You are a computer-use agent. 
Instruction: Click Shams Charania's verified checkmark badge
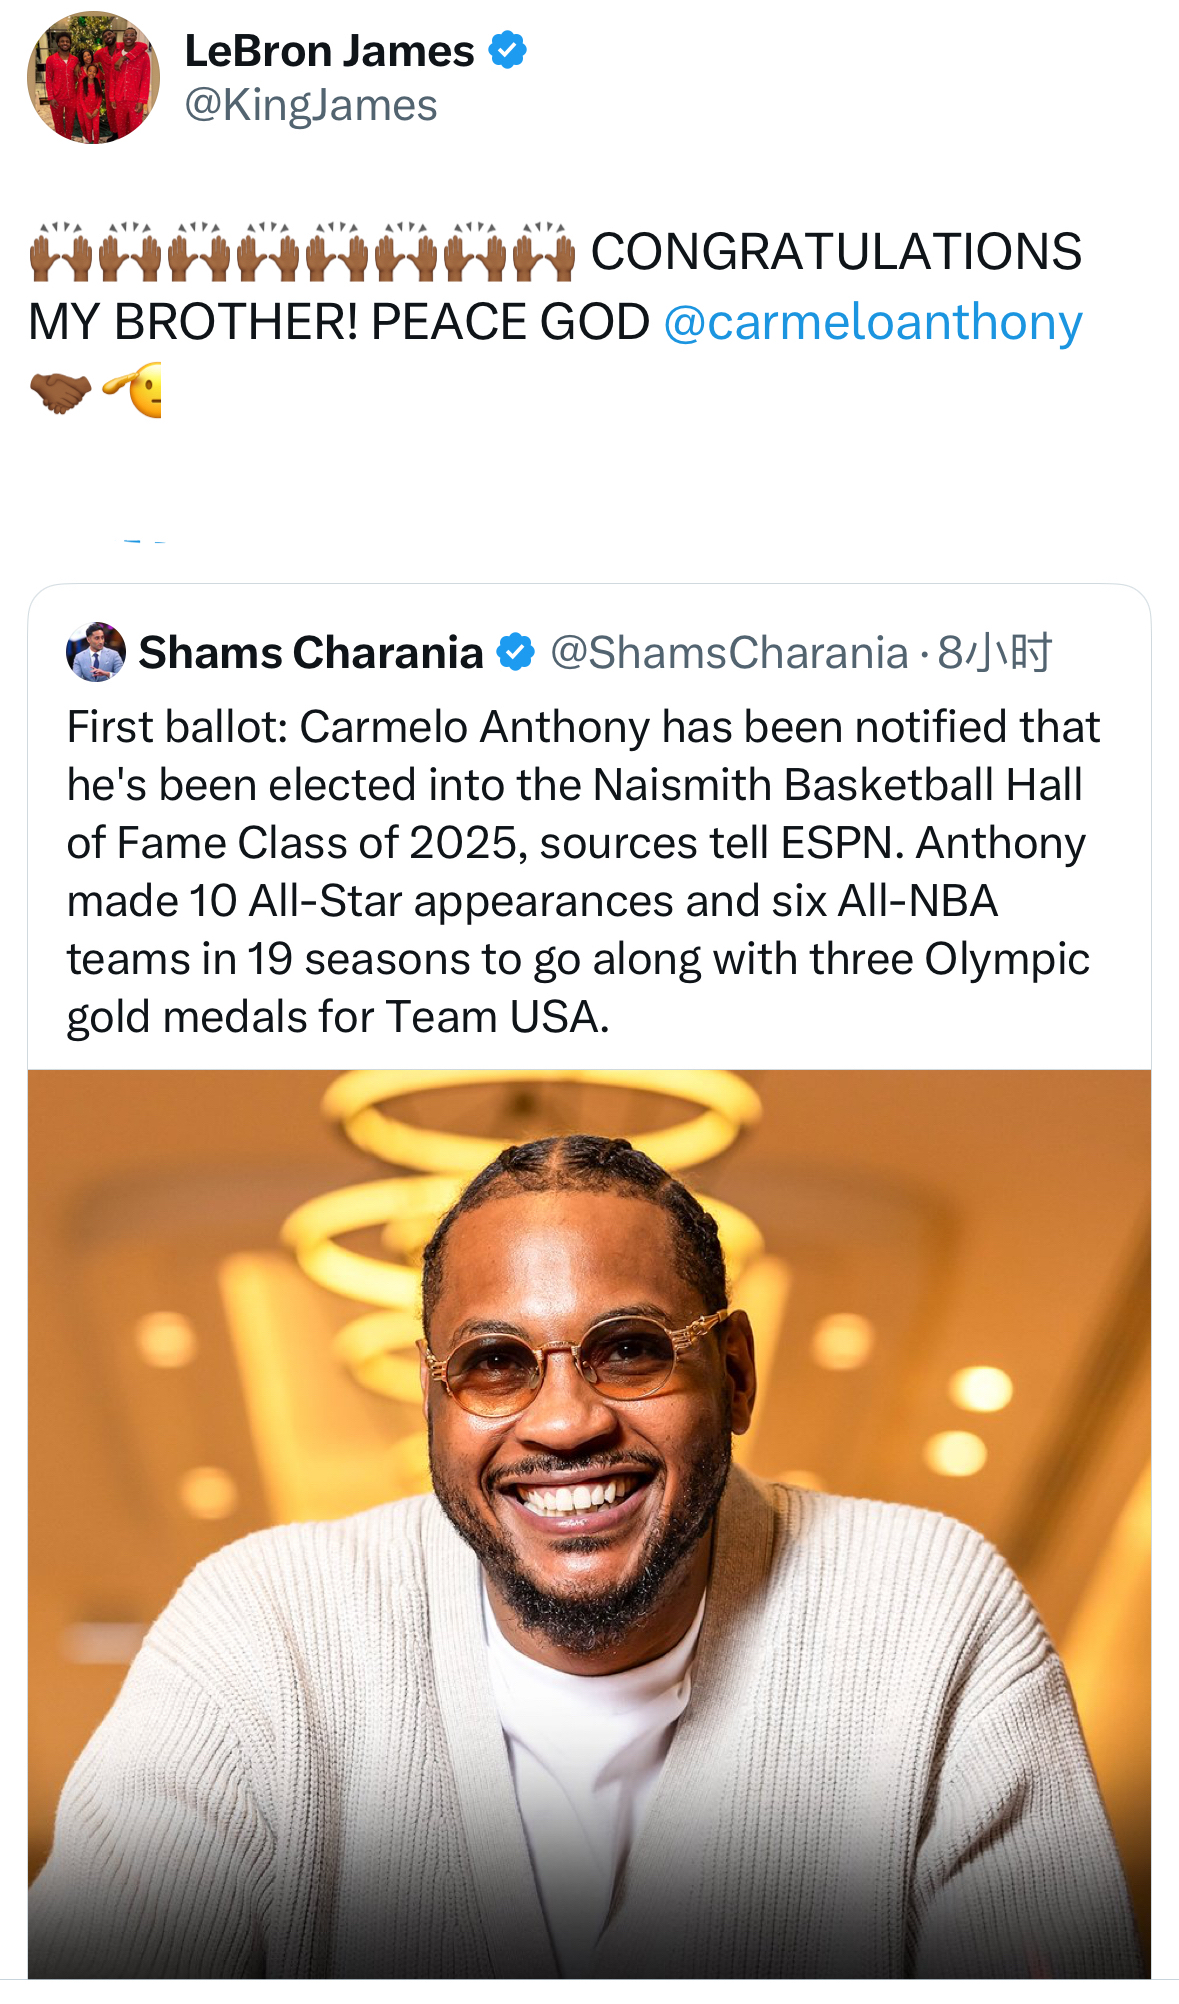tap(516, 652)
